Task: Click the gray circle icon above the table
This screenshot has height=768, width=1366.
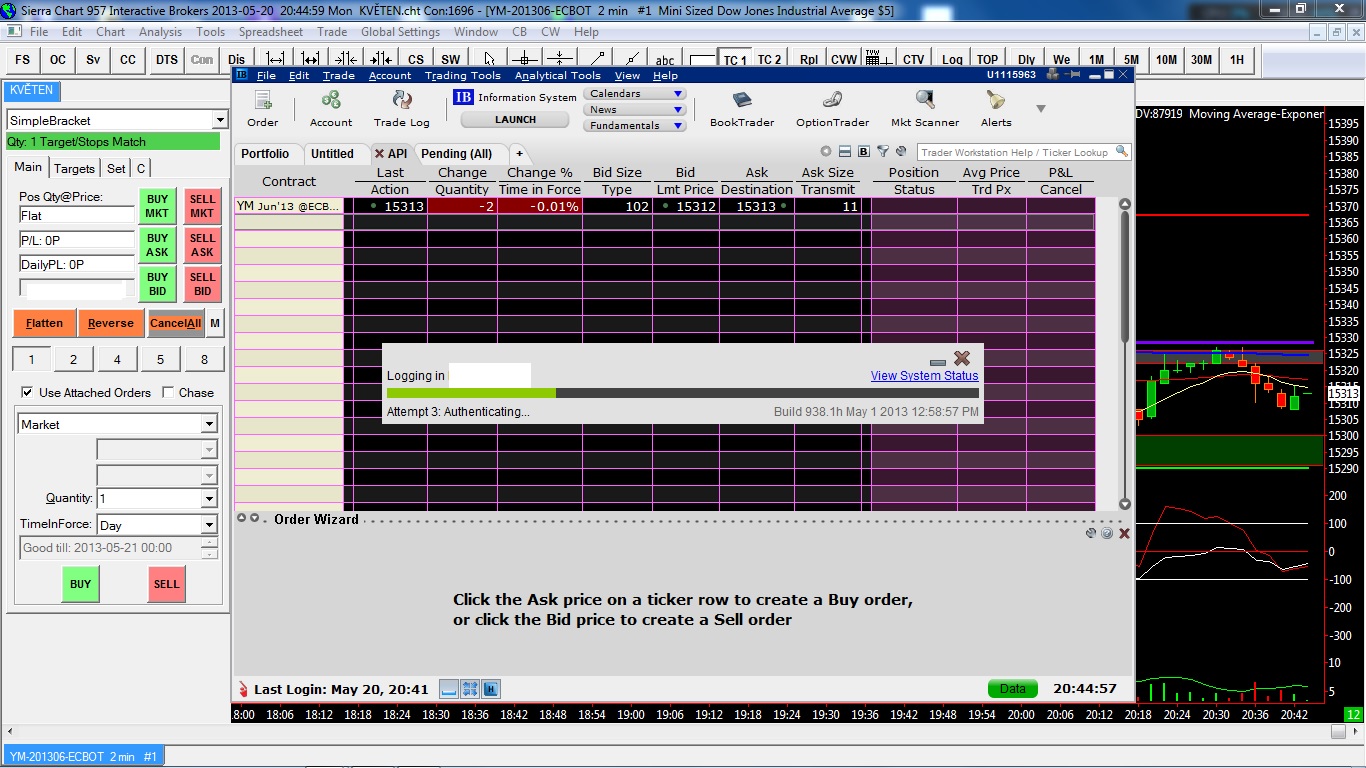Action: [826, 152]
